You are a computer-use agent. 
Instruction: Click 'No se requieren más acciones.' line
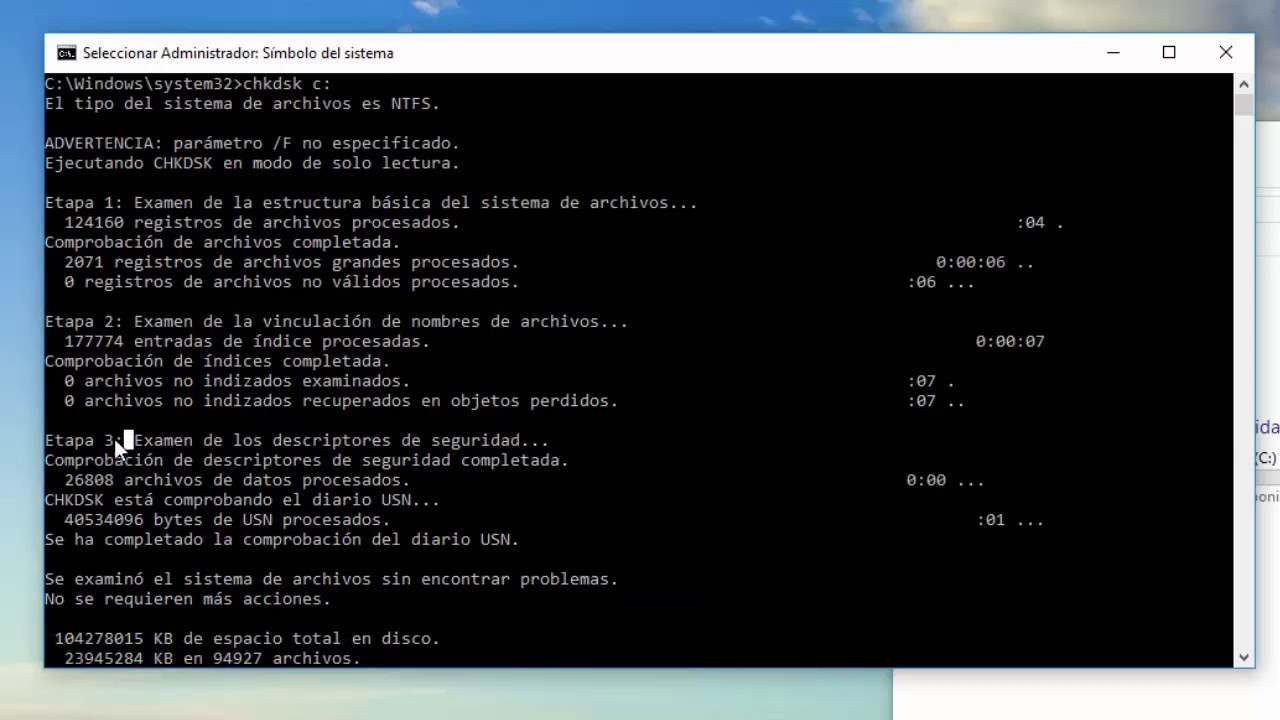pos(188,599)
